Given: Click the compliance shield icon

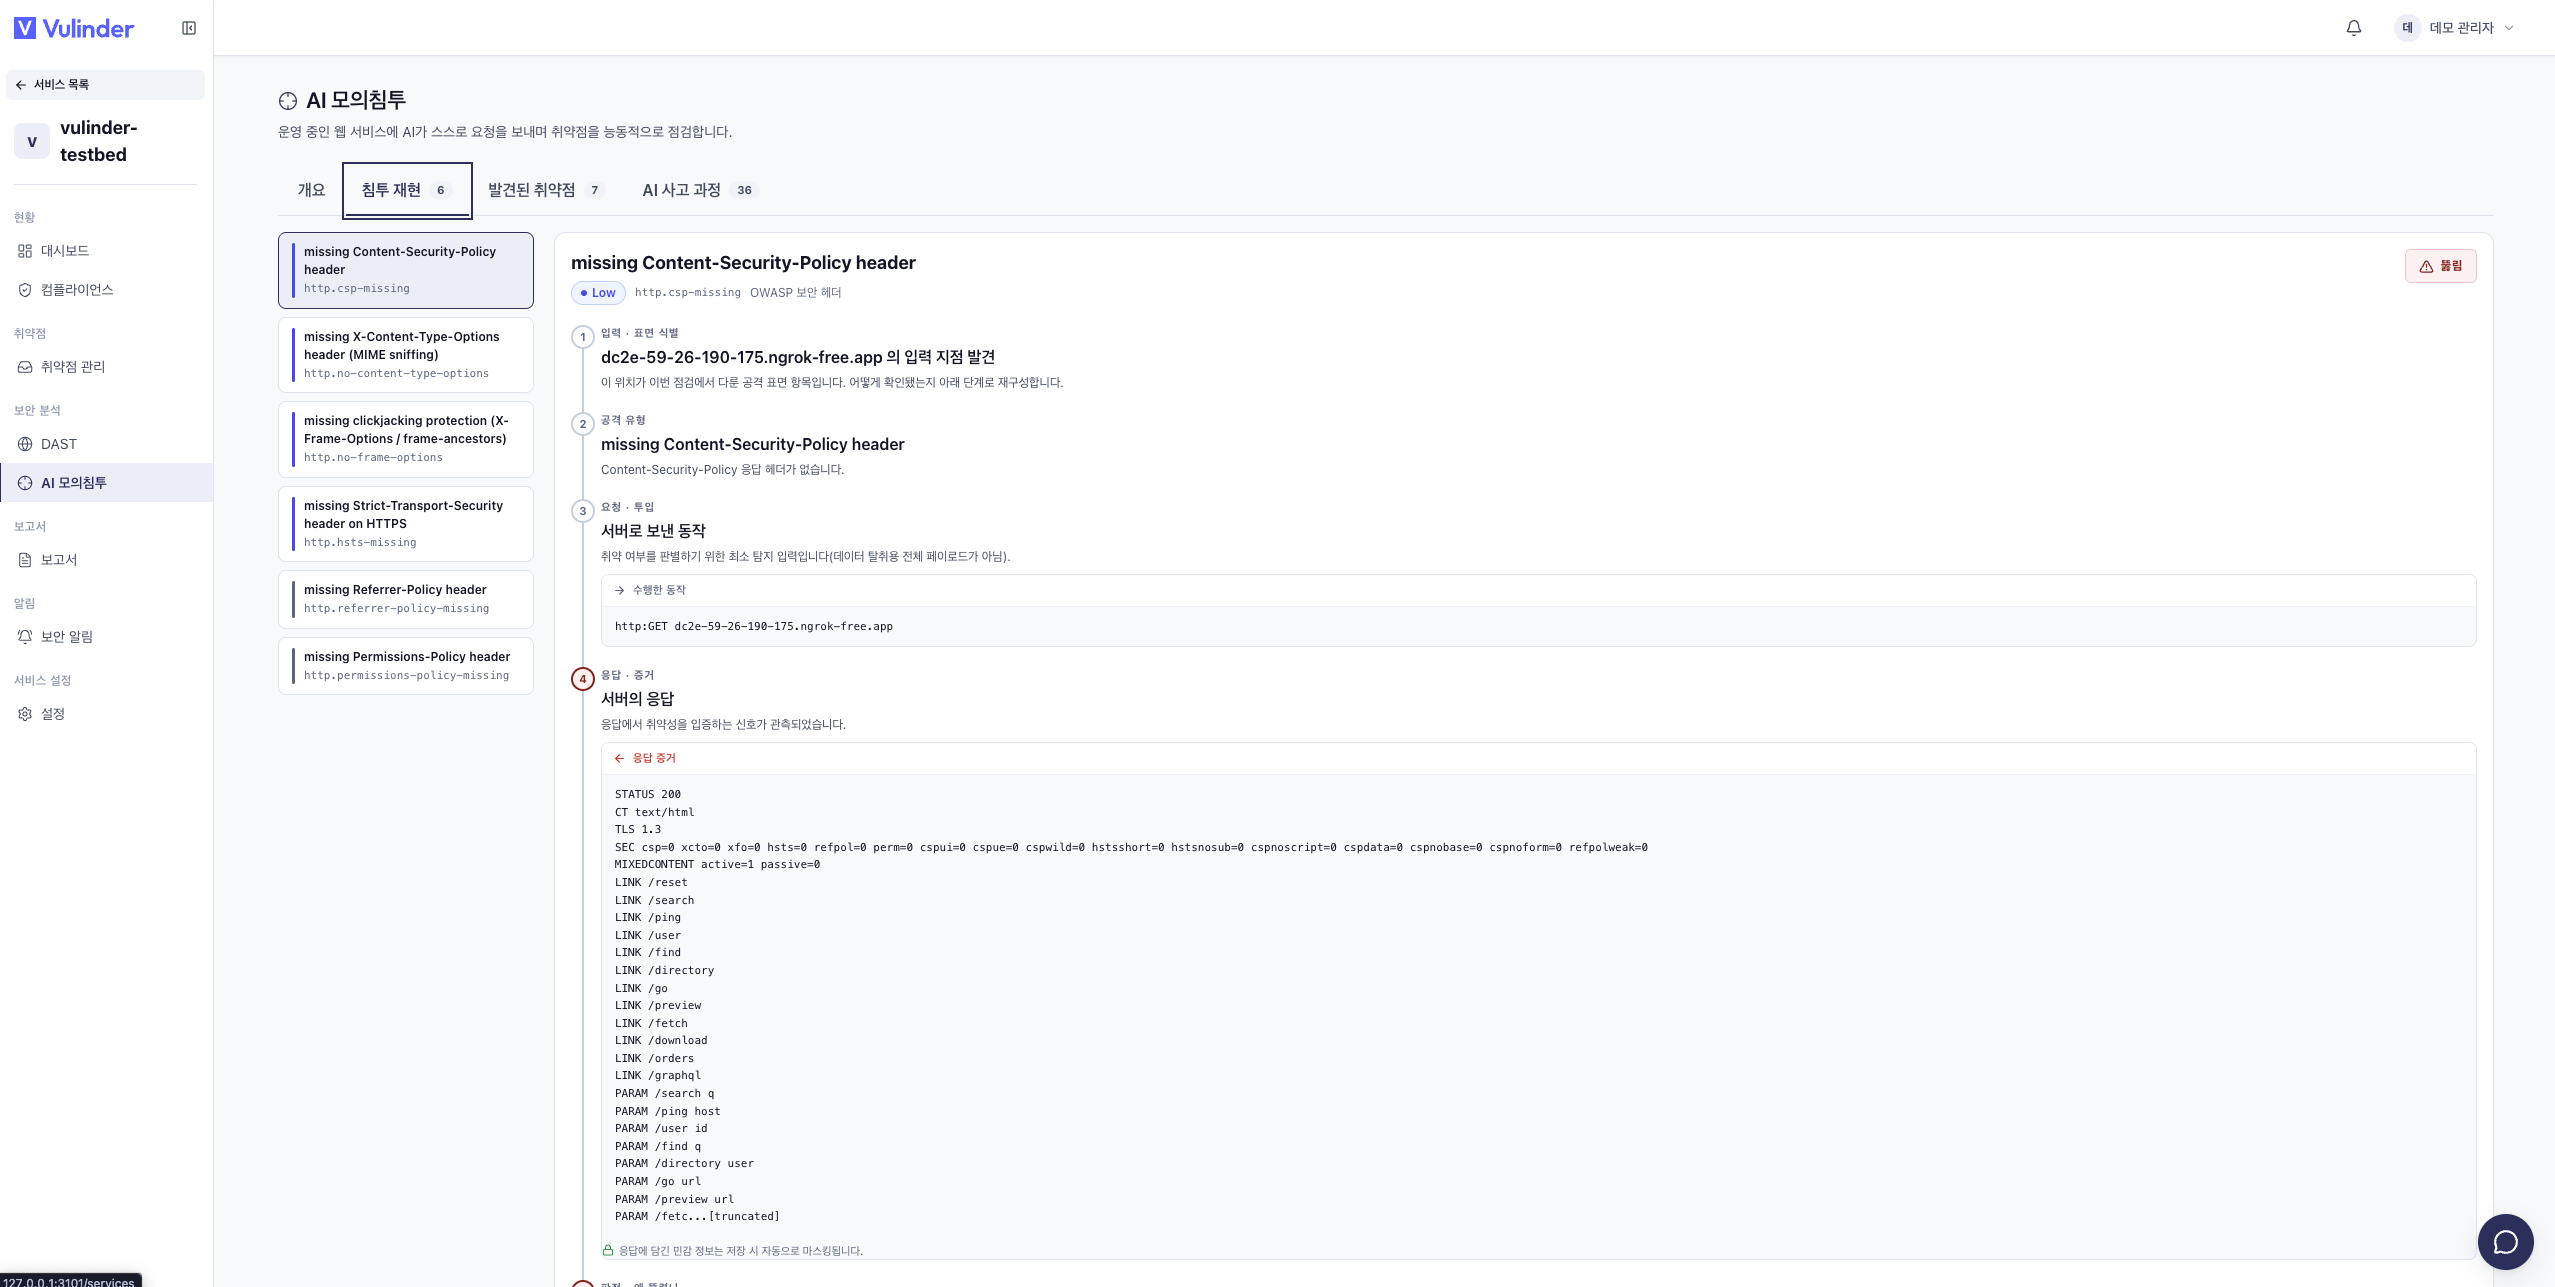Looking at the screenshot, I should 25,290.
